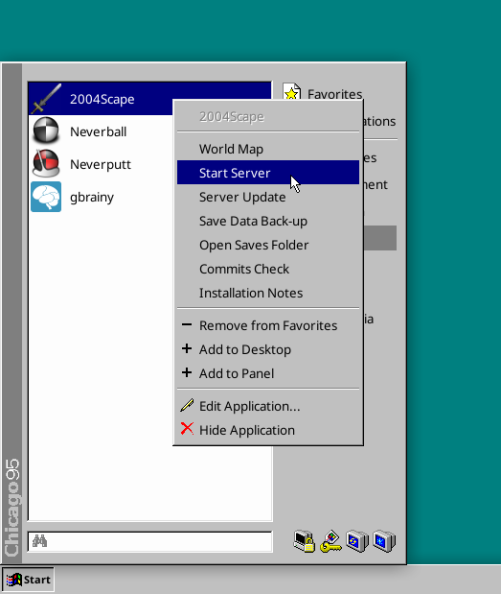The image size is (501, 594).
Task: Select Hide Application
Action: tap(268, 430)
